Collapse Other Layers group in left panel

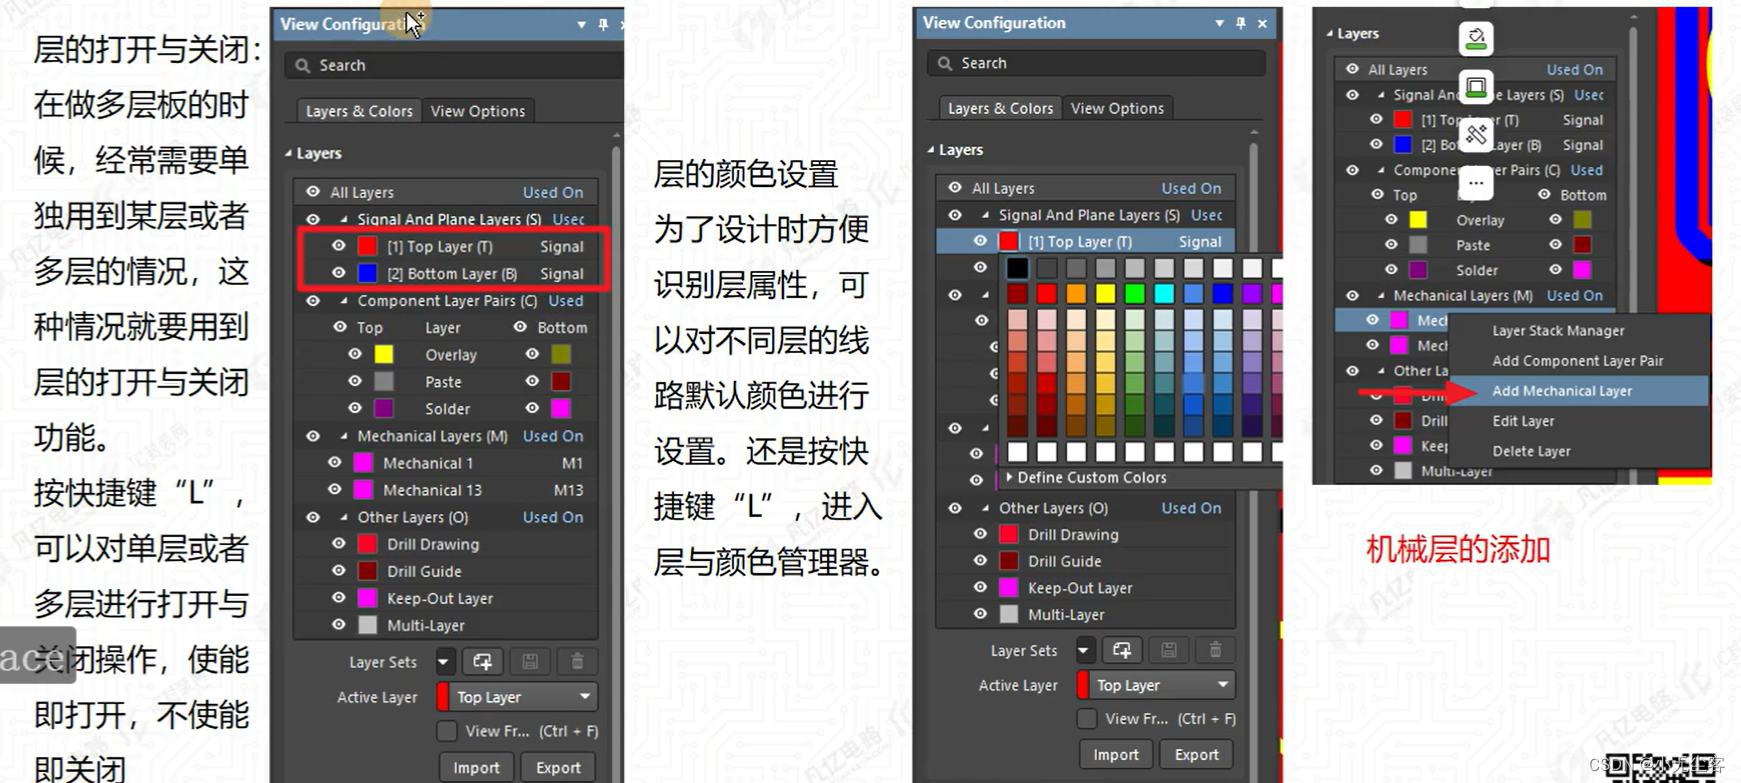344,517
